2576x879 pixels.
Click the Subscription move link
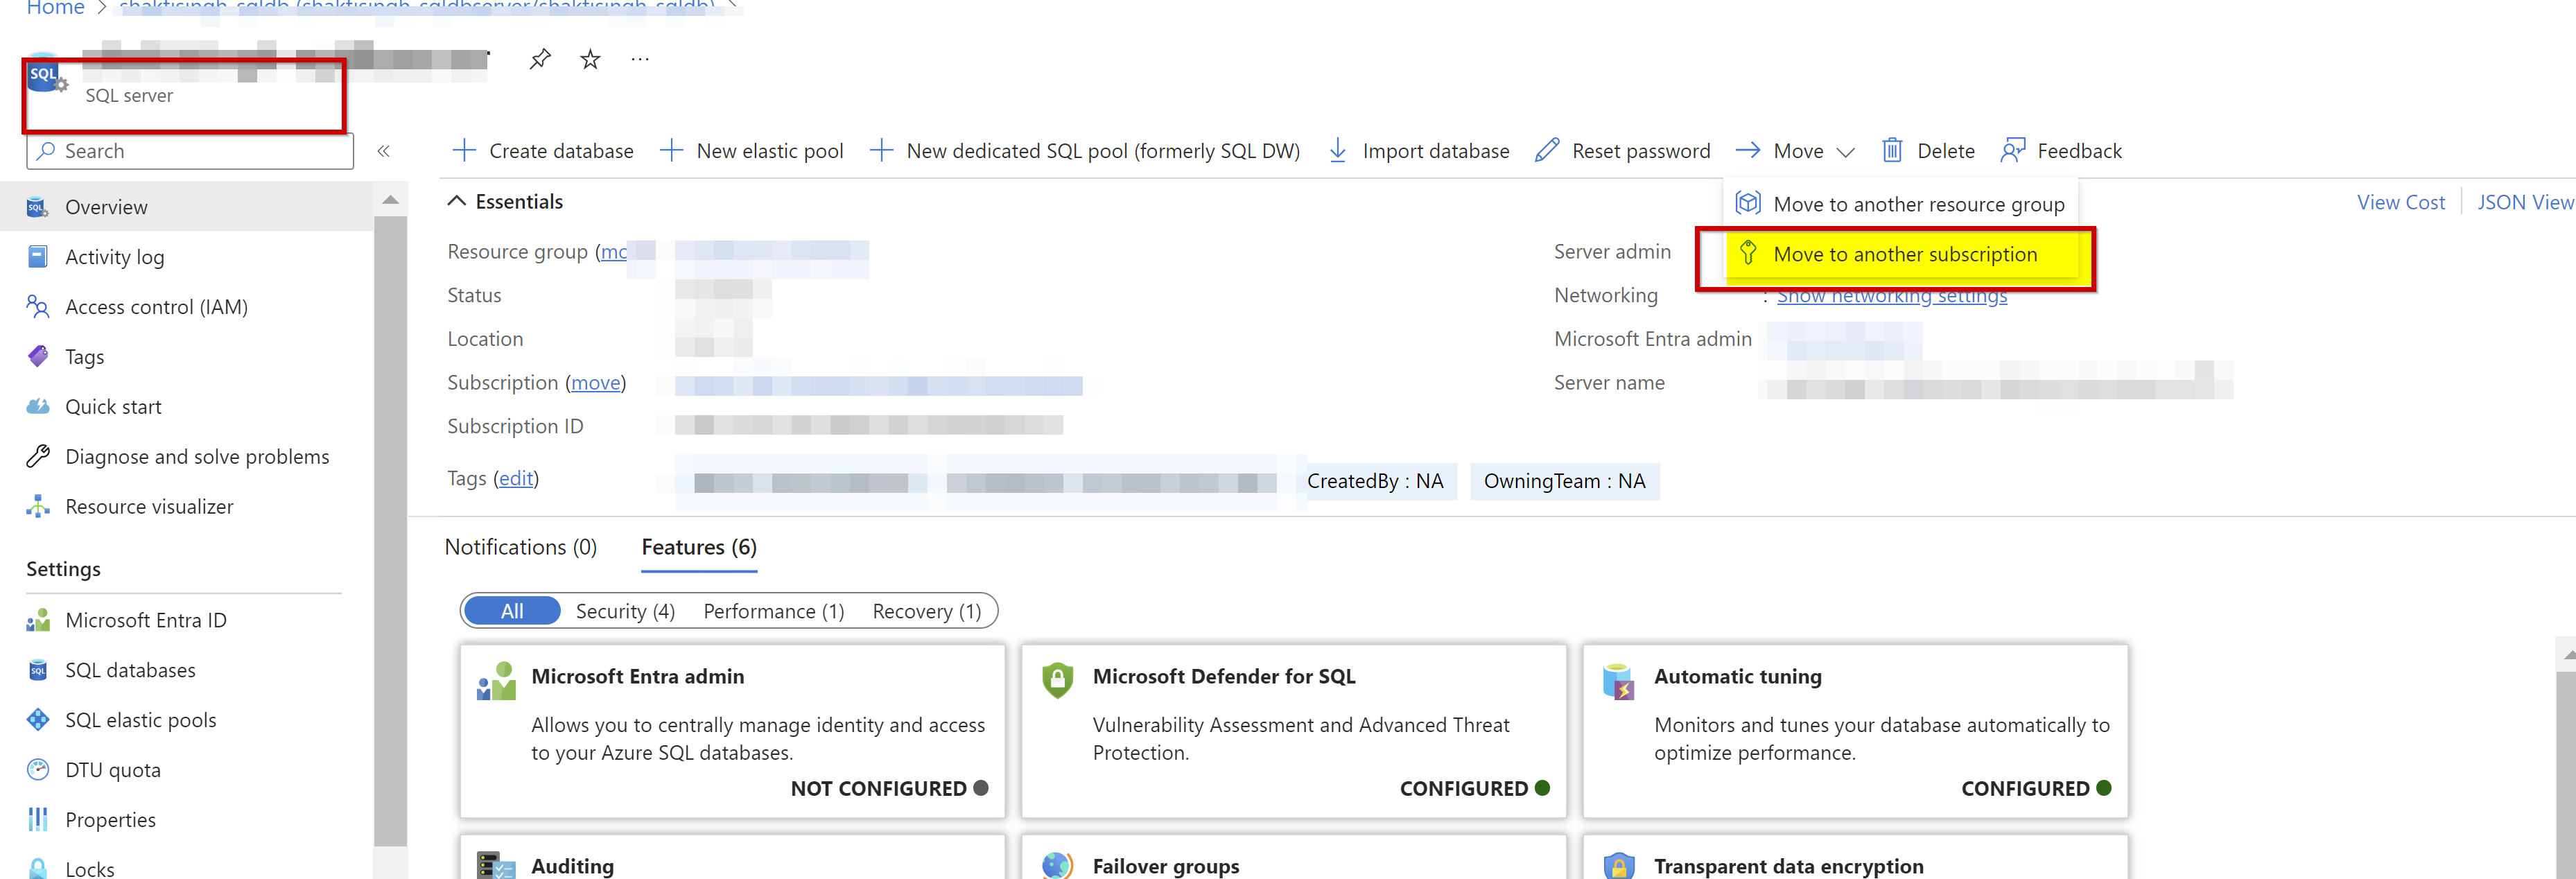(595, 383)
